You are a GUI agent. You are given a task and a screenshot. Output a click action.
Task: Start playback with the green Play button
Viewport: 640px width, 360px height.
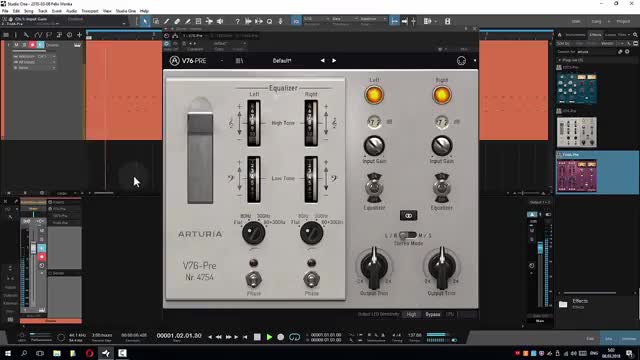pyautogui.click(x=269, y=337)
